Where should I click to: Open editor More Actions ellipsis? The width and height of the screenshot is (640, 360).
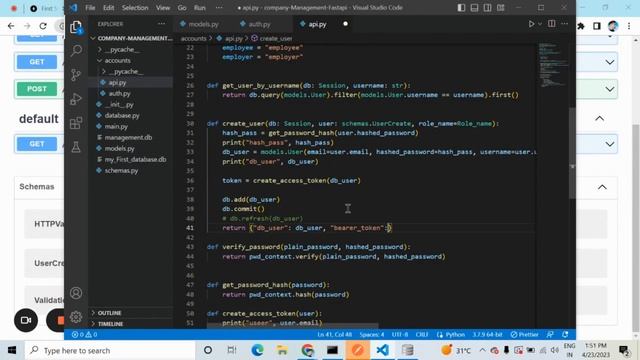click(564, 24)
